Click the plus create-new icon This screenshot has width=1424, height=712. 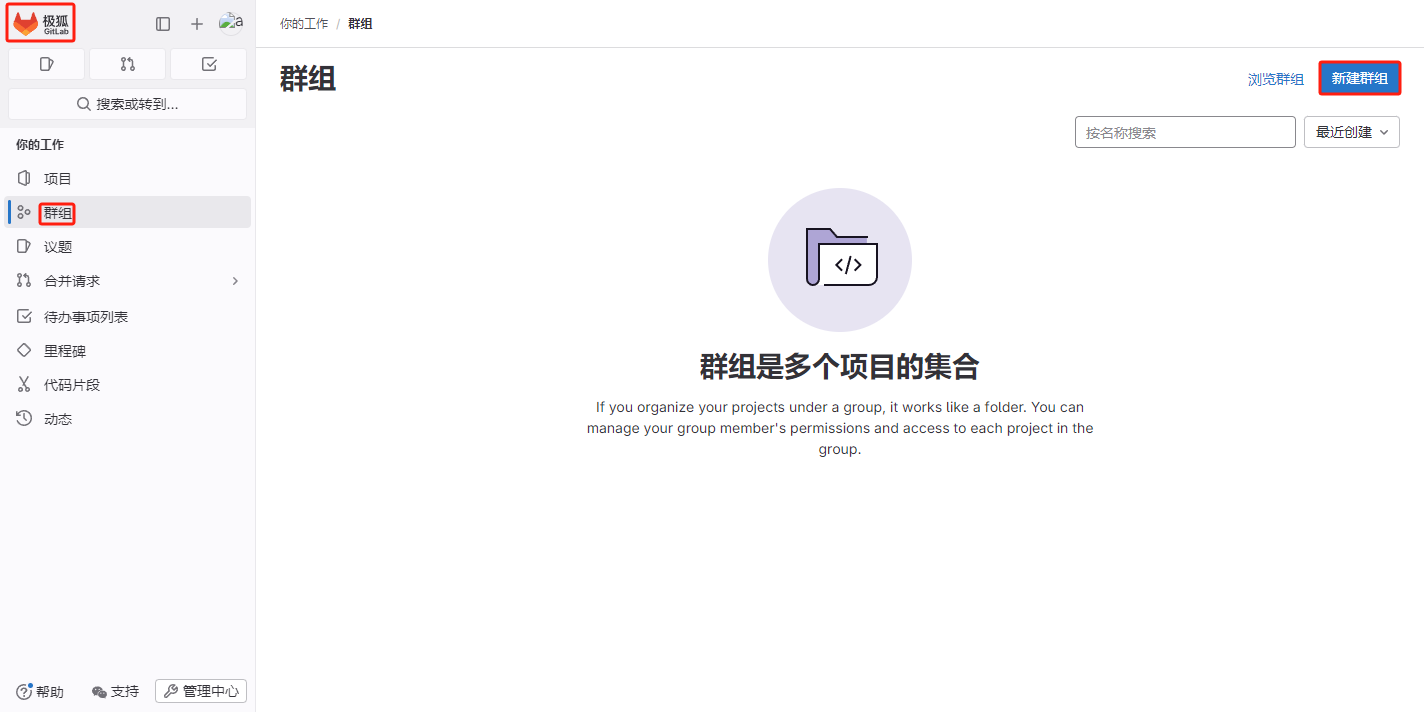point(197,24)
